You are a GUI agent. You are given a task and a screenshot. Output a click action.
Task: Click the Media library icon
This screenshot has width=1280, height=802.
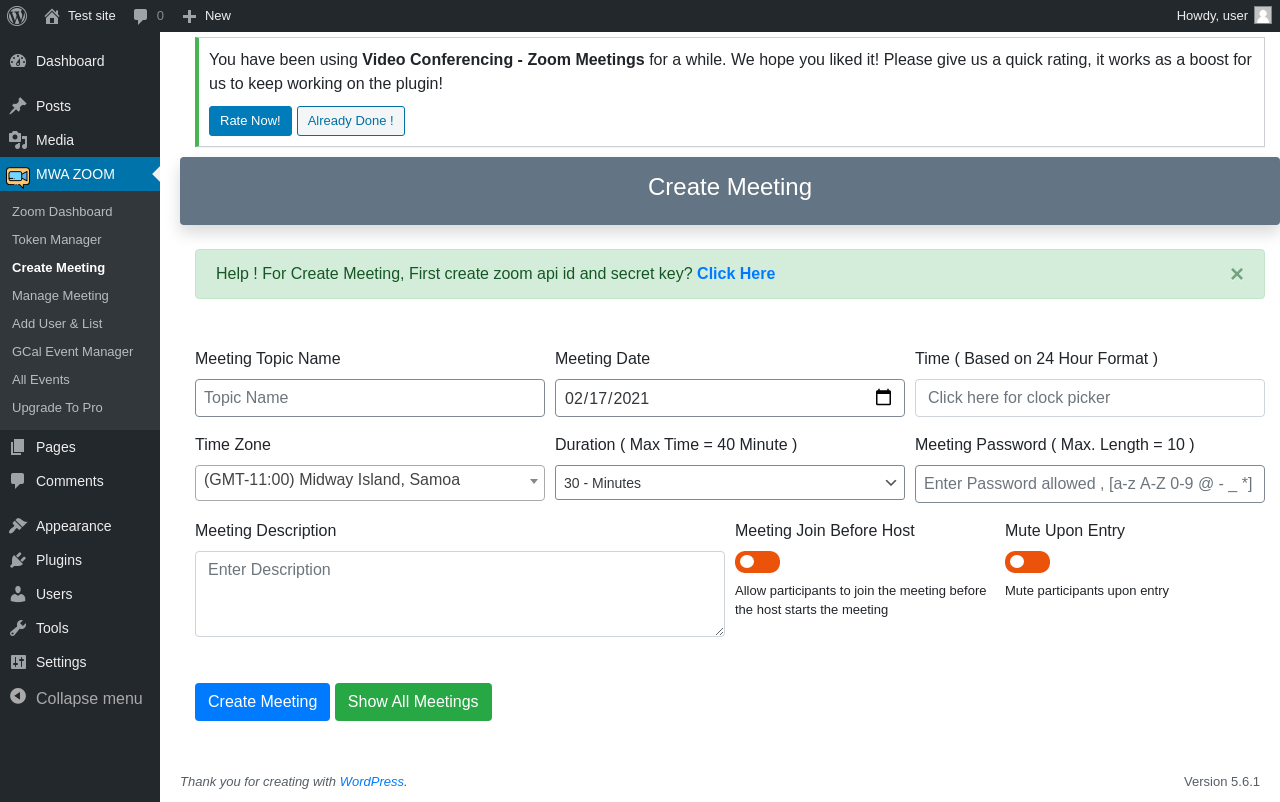pos(18,140)
